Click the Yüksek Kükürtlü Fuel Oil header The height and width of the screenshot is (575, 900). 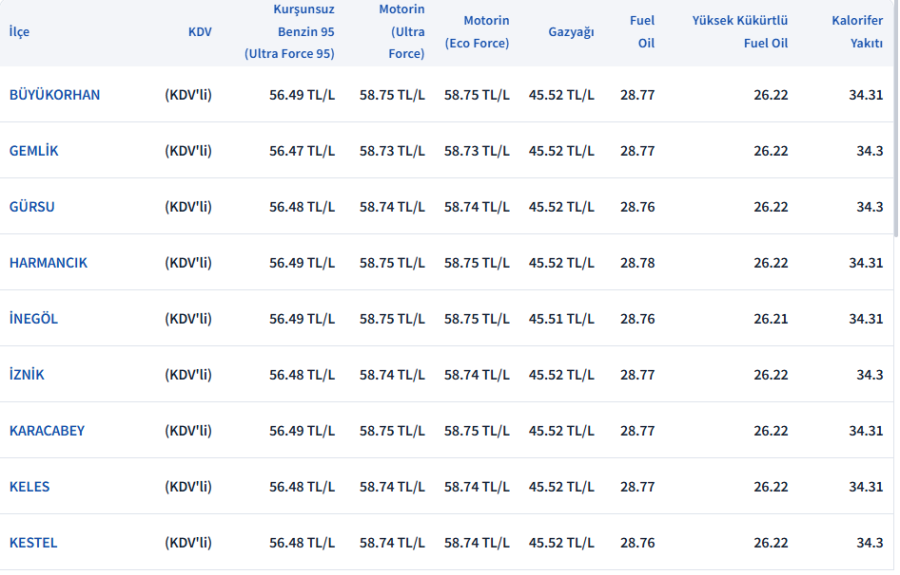(740, 32)
